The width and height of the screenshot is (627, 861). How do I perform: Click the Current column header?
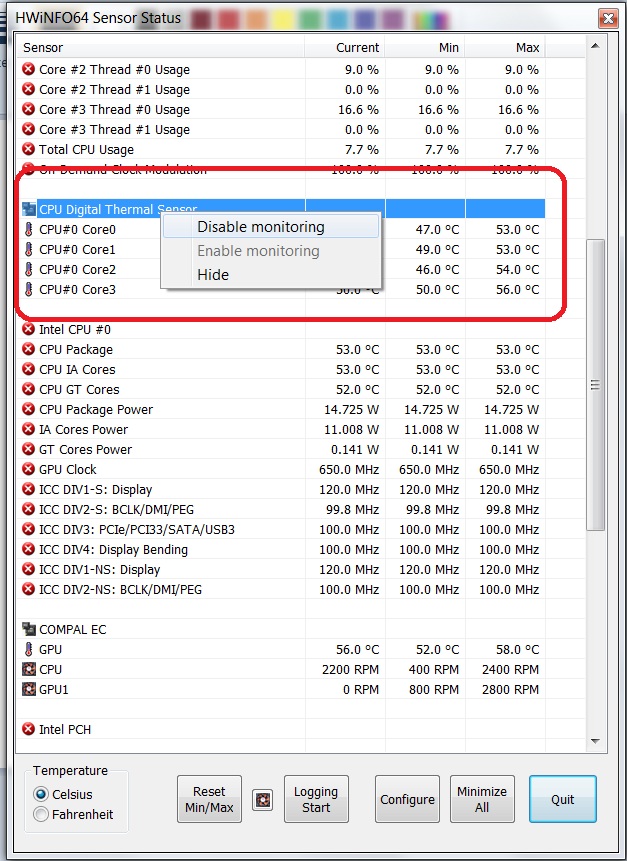tap(345, 48)
